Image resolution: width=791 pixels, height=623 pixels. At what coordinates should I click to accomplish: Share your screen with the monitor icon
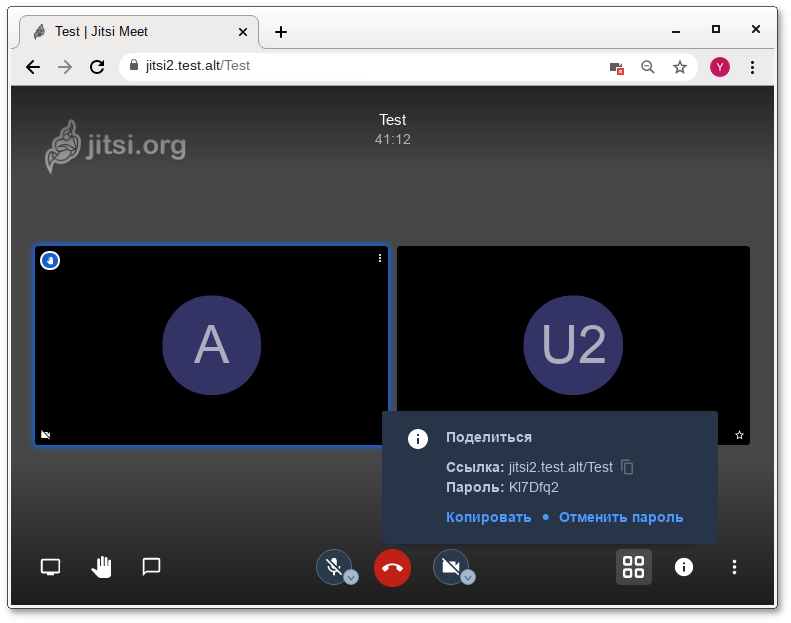(x=50, y=567)
